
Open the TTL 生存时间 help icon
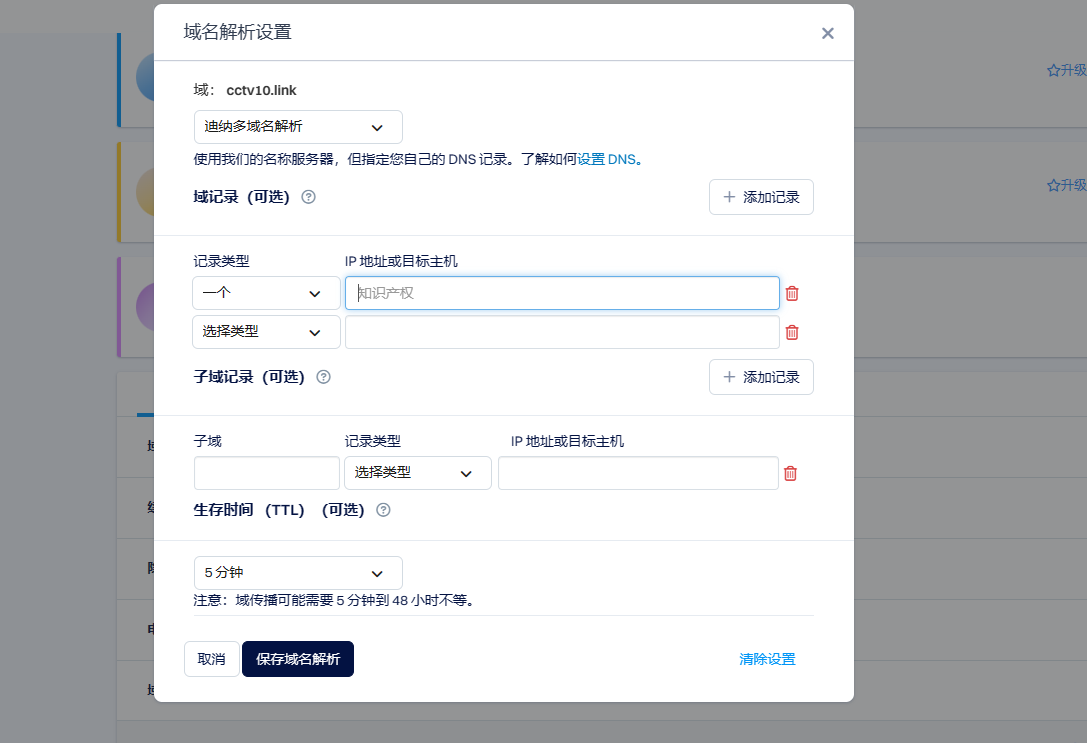click(x=383, y=510)
